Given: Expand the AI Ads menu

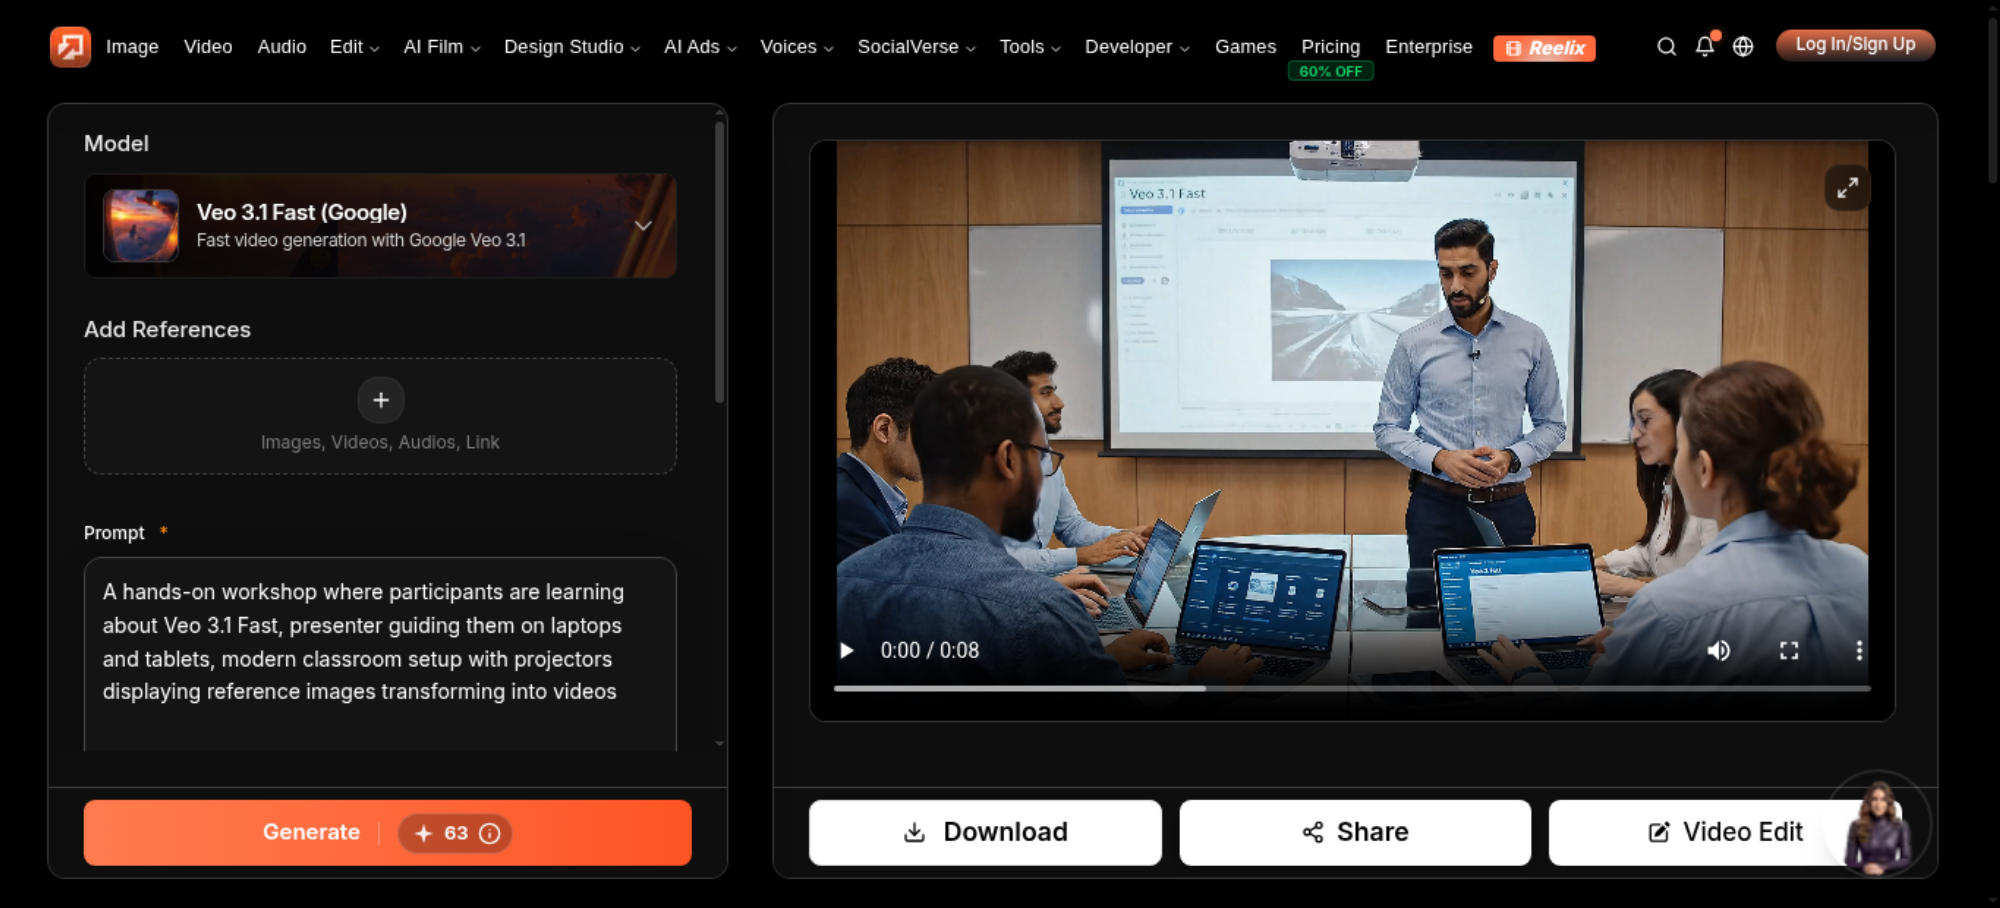Looking at the screenshot, I should pyautogui.click(x=700, y=47).
